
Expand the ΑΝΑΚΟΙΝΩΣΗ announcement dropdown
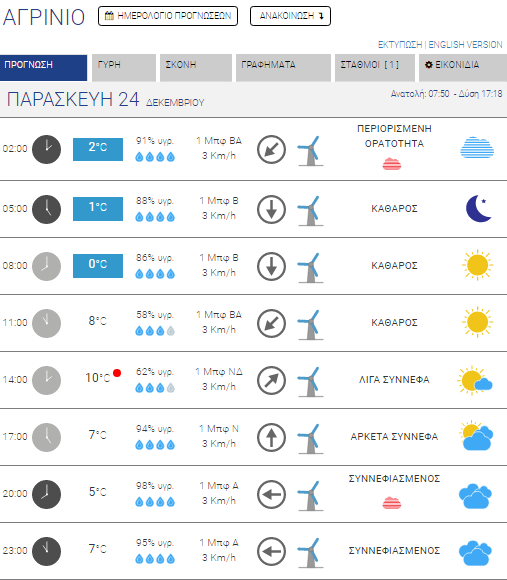pos(290,16)
